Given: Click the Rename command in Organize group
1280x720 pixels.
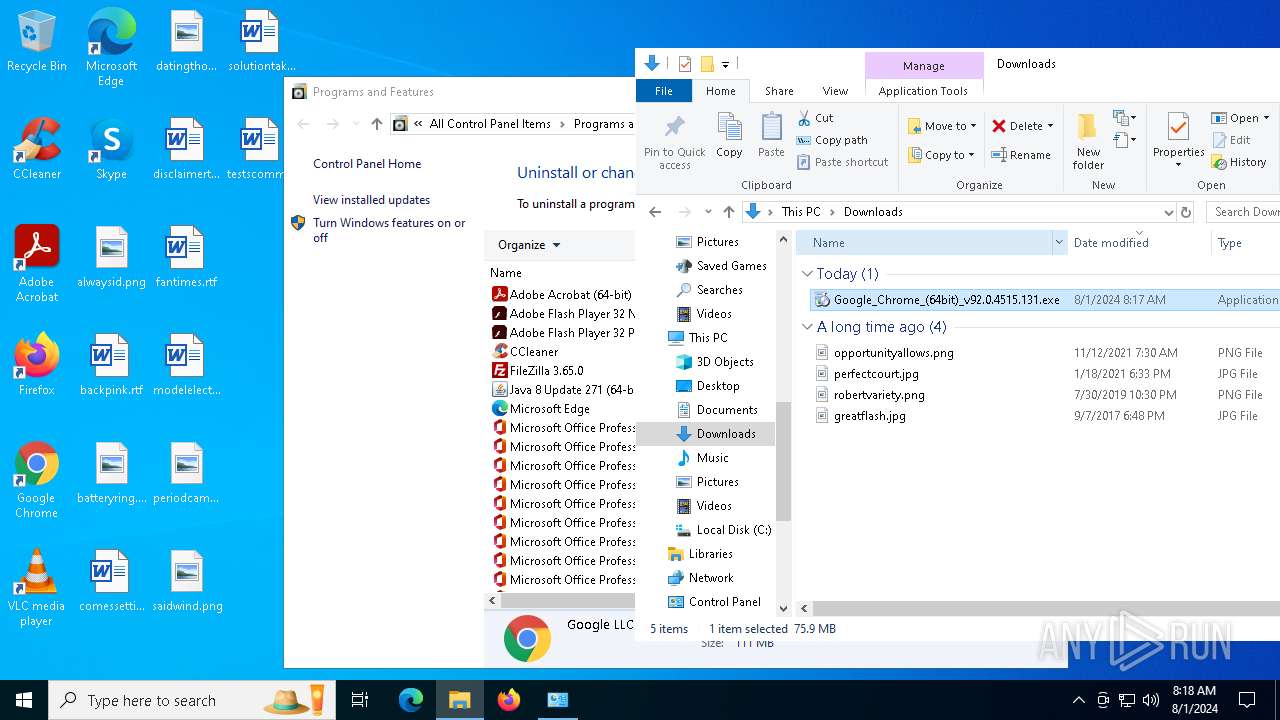Looking at the screenshot, I should (1020, 155).
